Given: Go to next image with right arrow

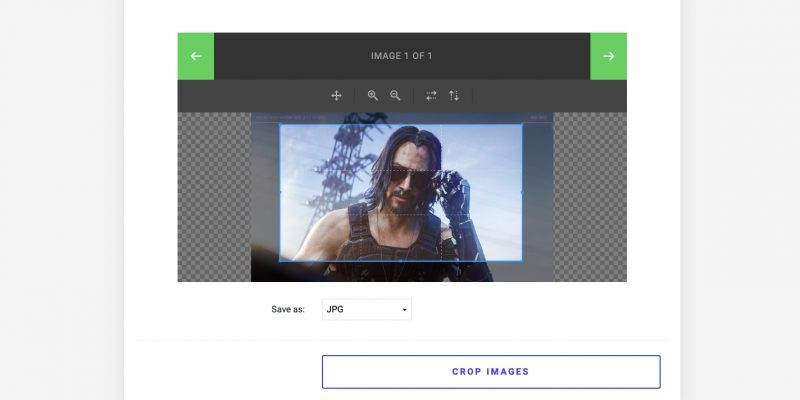Looking at the screenshot, I should click(608, 56).
